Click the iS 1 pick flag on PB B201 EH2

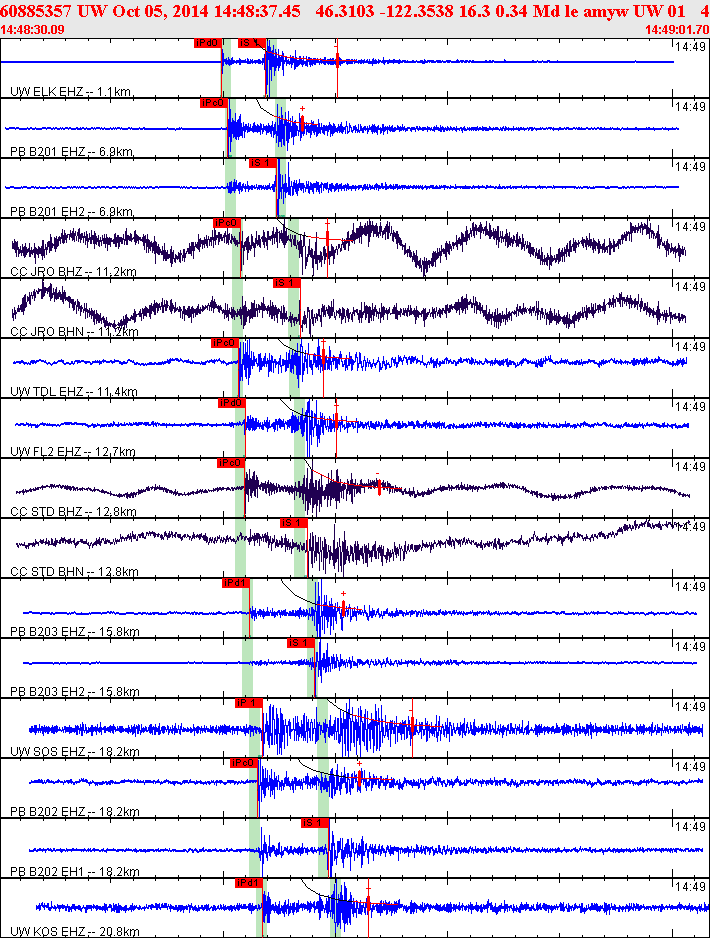pyautogui.click(x=263, y=163)
